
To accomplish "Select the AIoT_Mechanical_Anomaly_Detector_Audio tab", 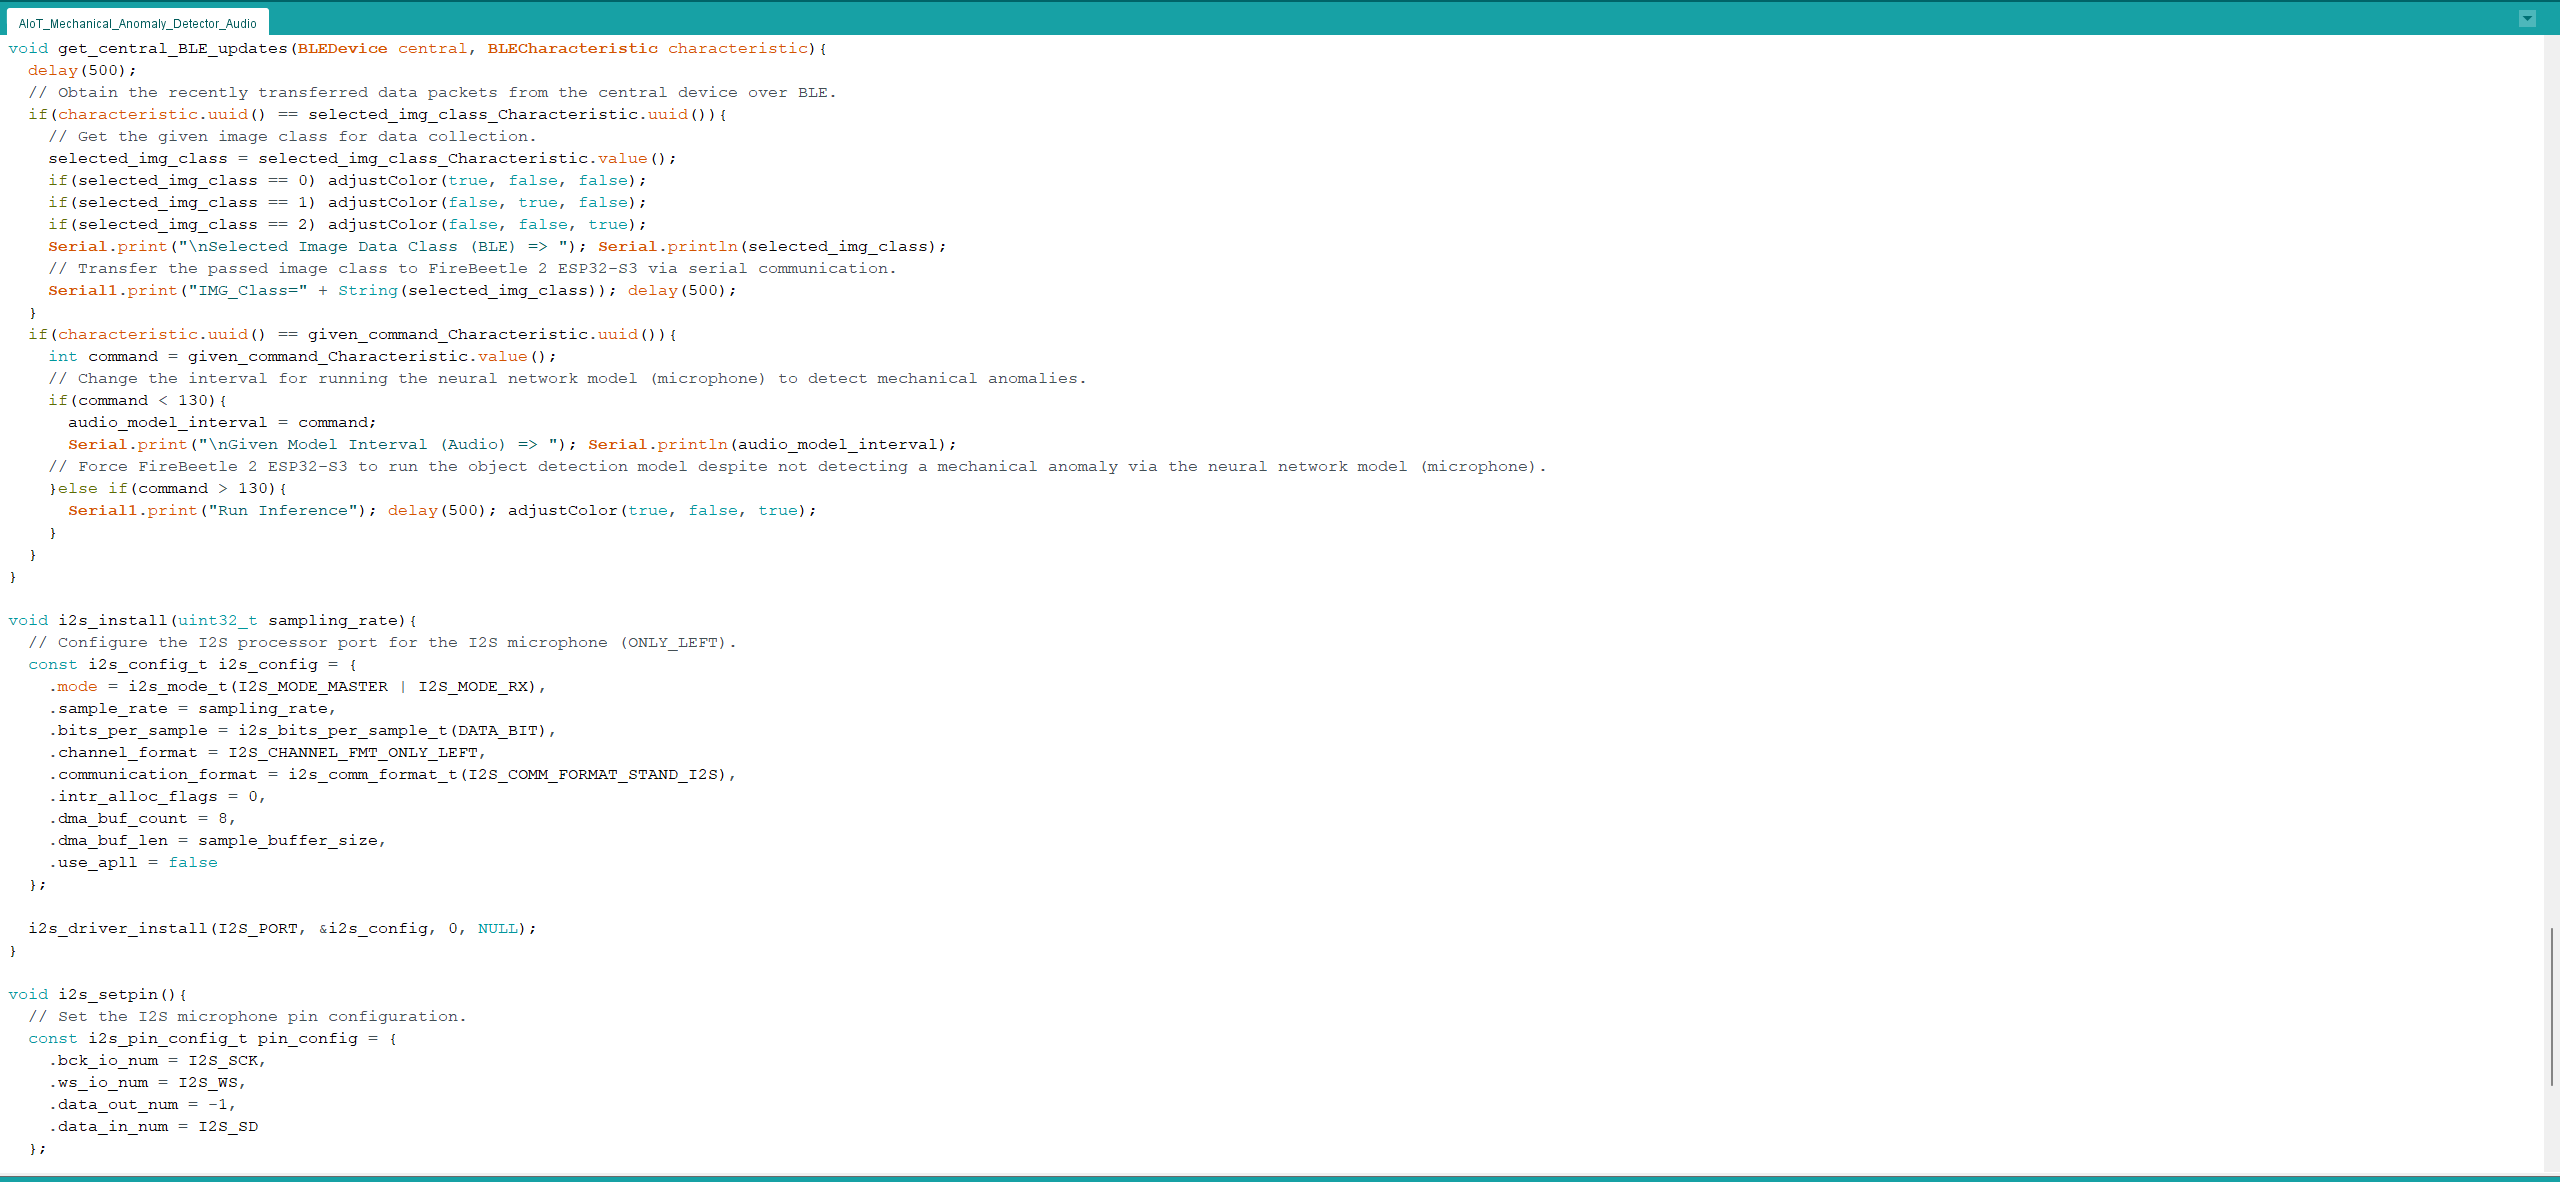I will [137, 23].
